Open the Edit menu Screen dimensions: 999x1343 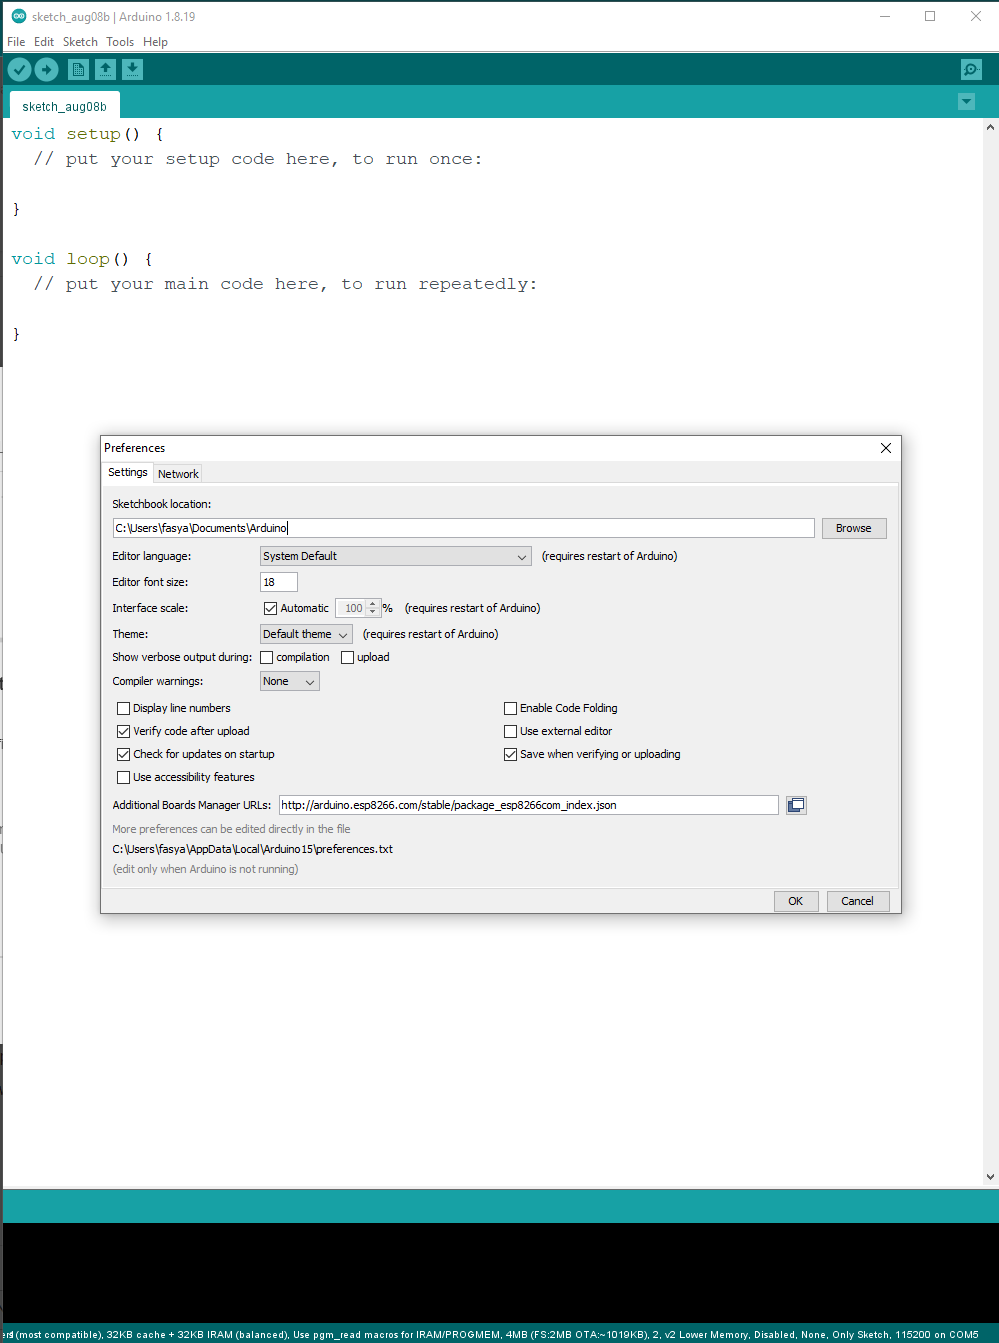tap(44, 42)
